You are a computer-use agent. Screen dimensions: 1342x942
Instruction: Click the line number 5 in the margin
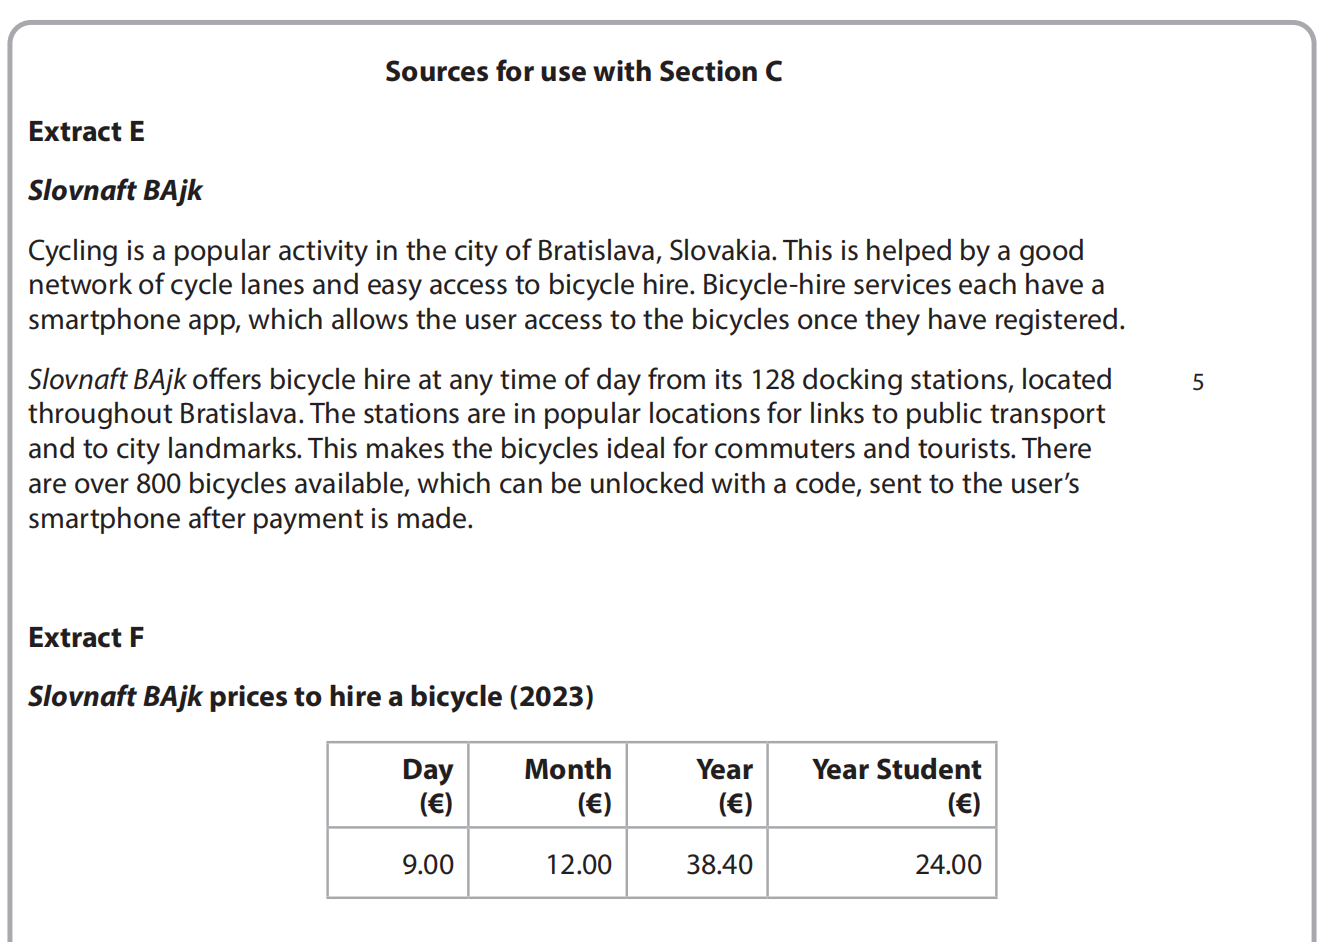[x=1198, y=382]
